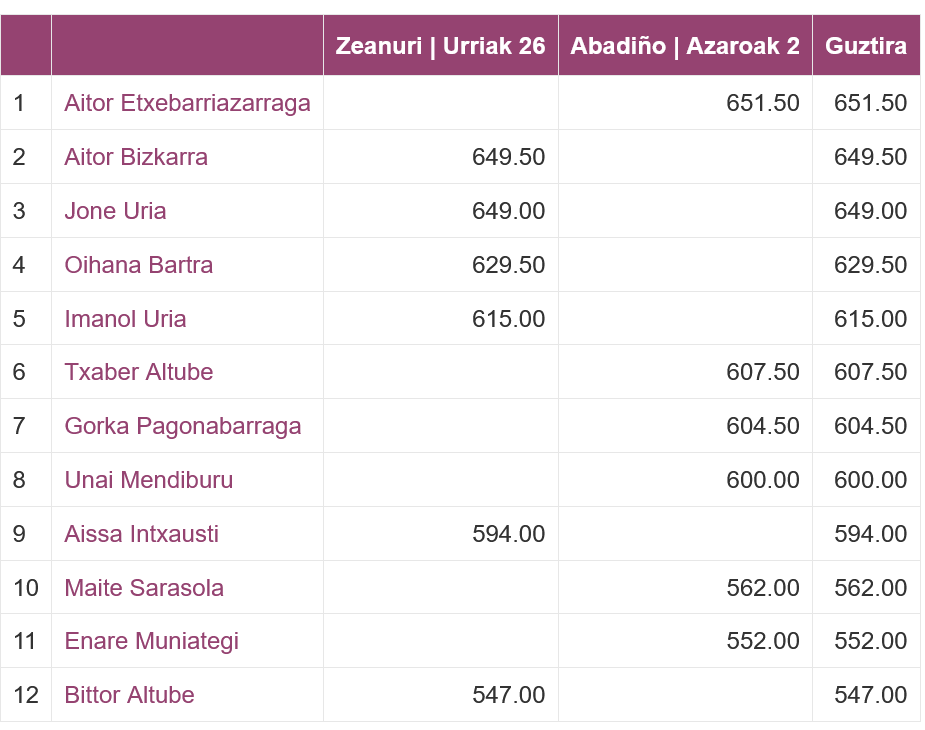Click Maite Sarasola's link
The height and width of the screenshot is (730, 925).
click(x=144, y=588)
